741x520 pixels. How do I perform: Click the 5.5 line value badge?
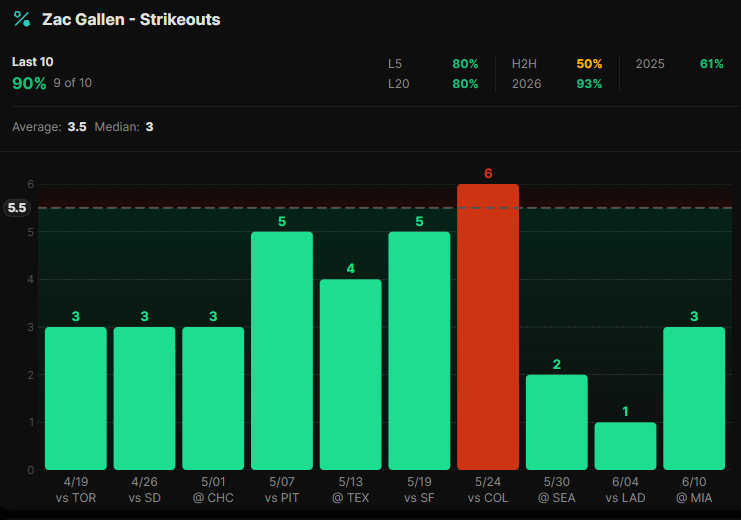point(17,208)
